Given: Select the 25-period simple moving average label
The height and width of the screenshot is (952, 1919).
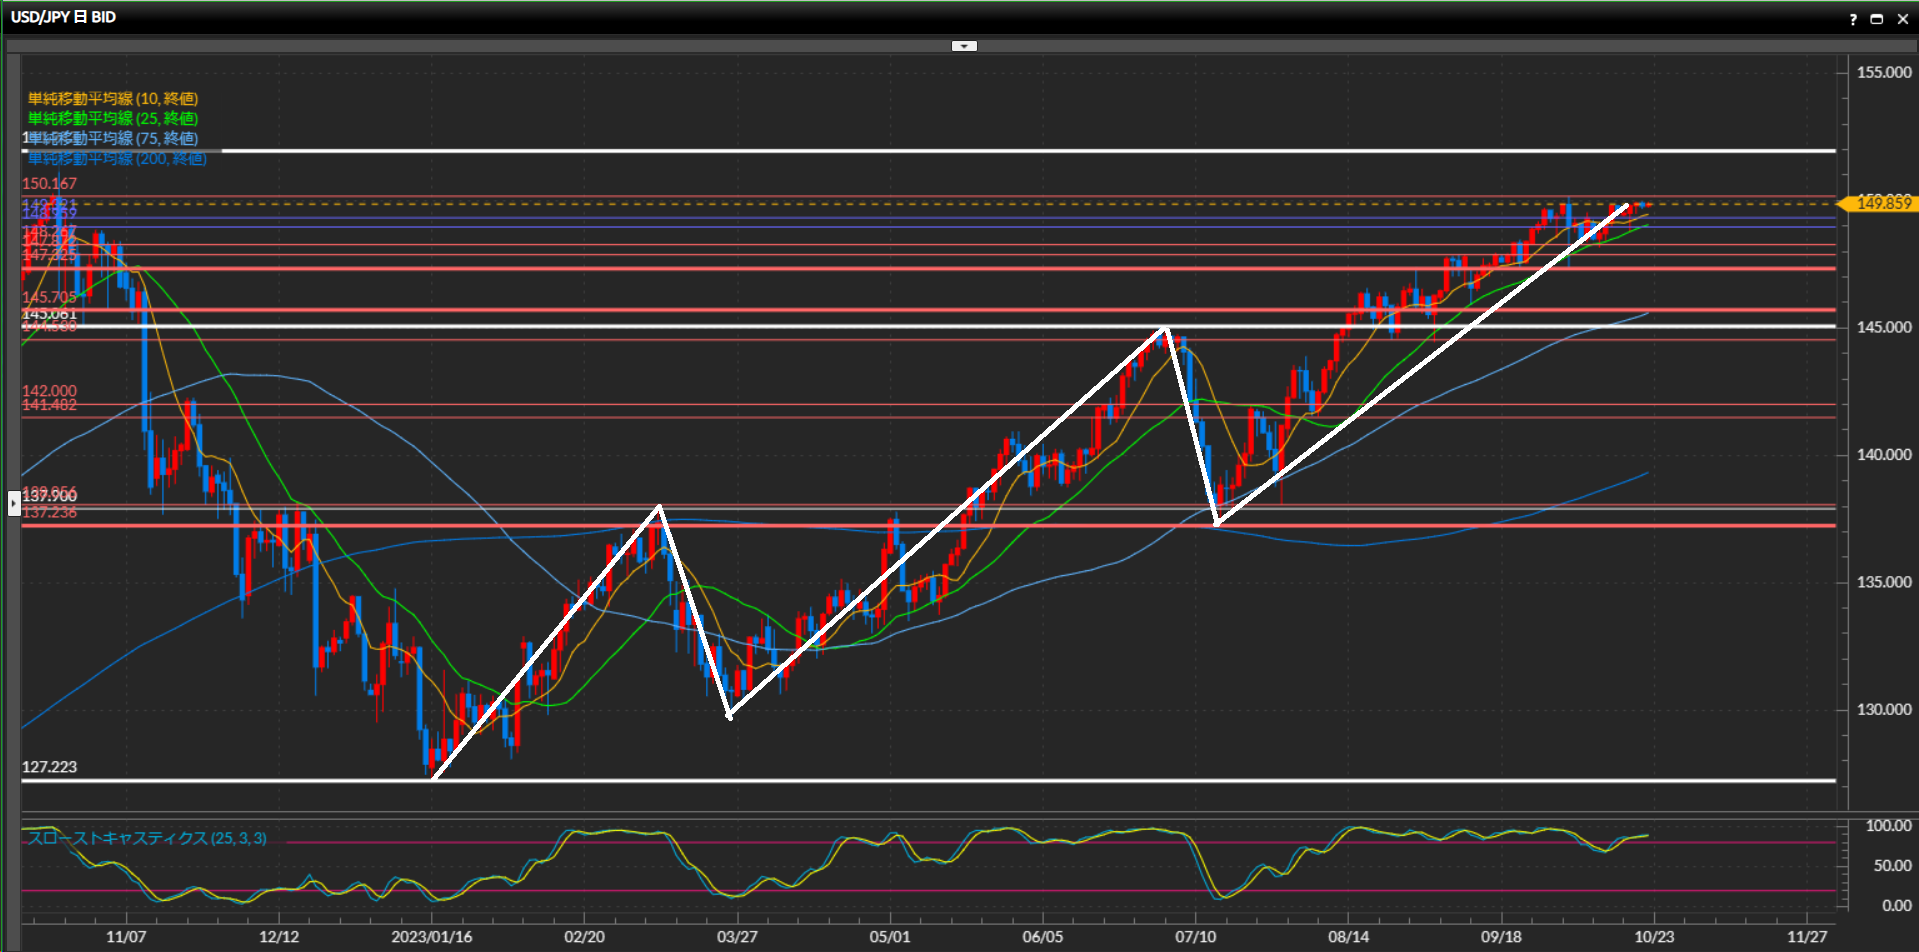Looking at the screenshot, I should click(113, 119).
